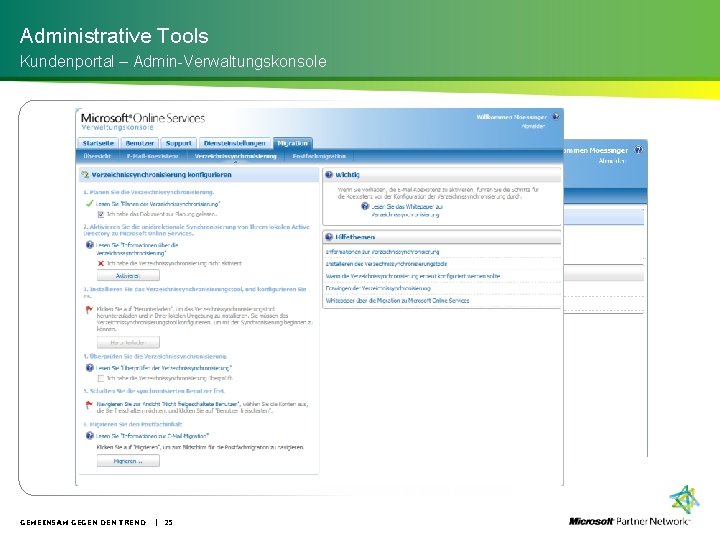Viewport: 720px width, 540px height.
Task: Click the red flag icon in step 3
Action: [x=90, y=310]
